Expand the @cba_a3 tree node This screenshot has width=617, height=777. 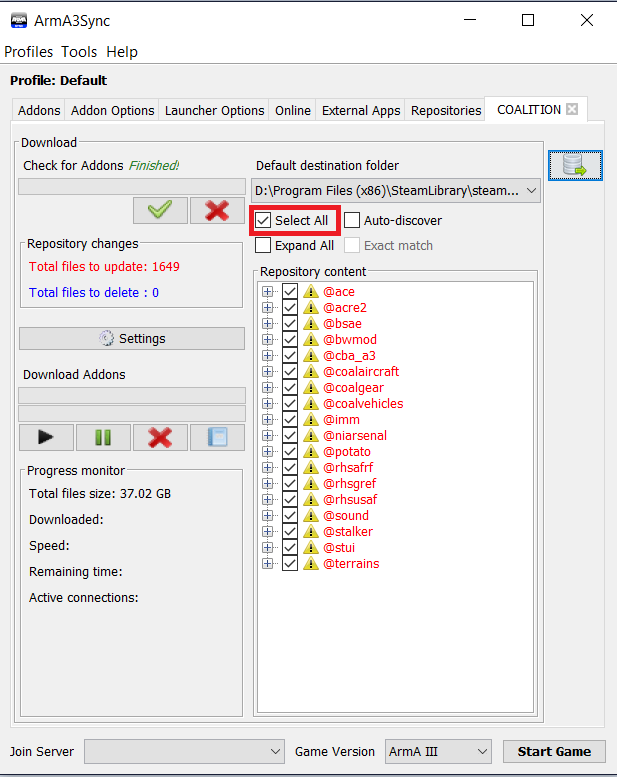tap(267, 356)
